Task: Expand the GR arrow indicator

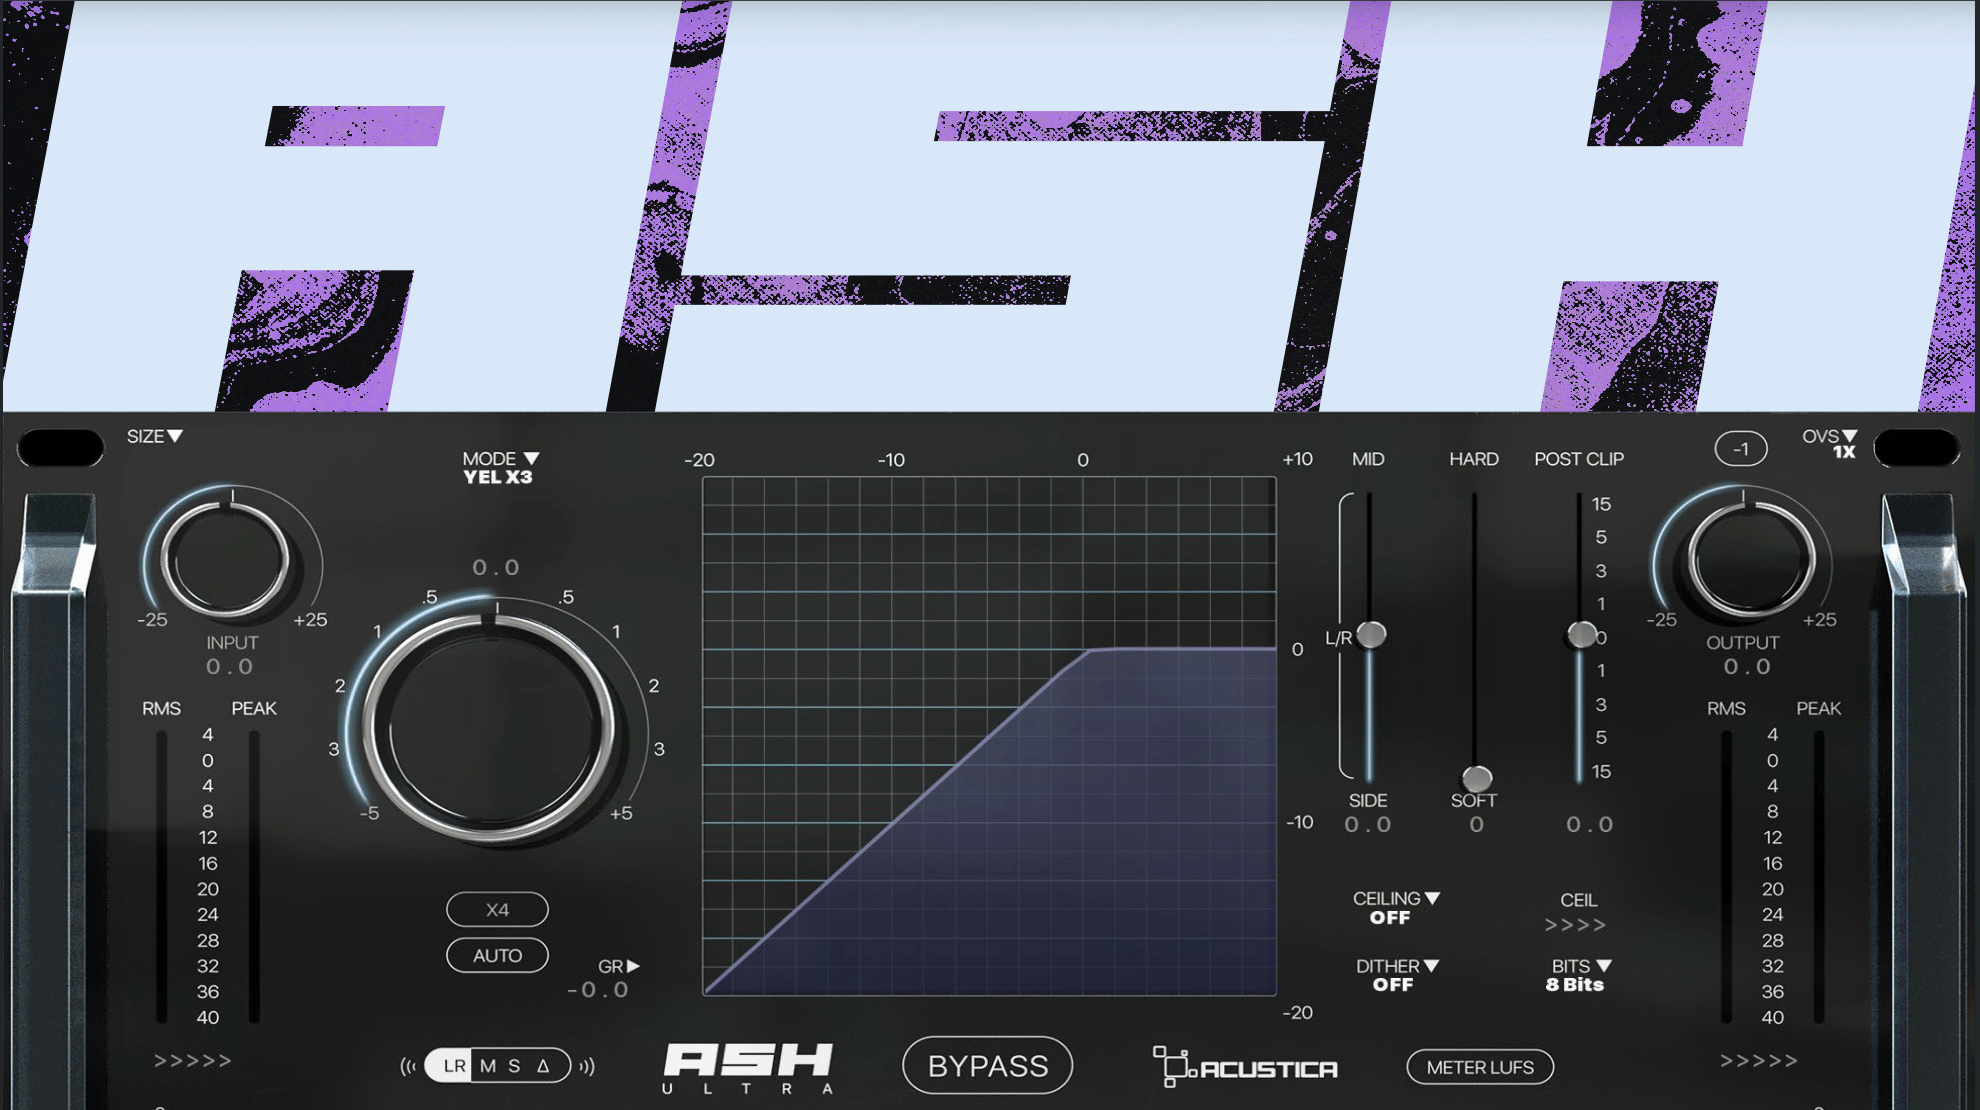Action: coord(618,966)
